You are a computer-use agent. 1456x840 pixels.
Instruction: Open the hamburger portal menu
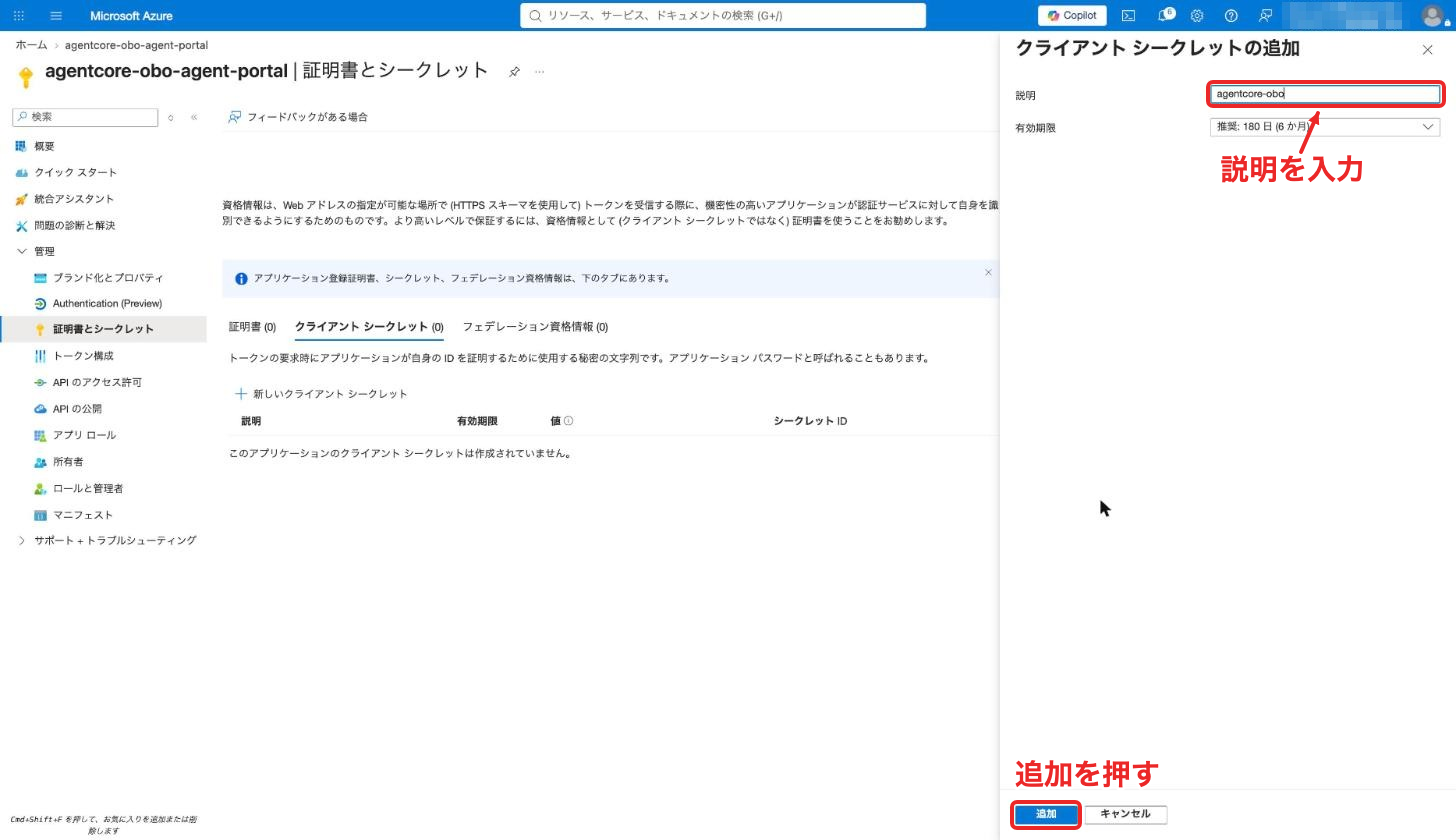tap(56, 15)
